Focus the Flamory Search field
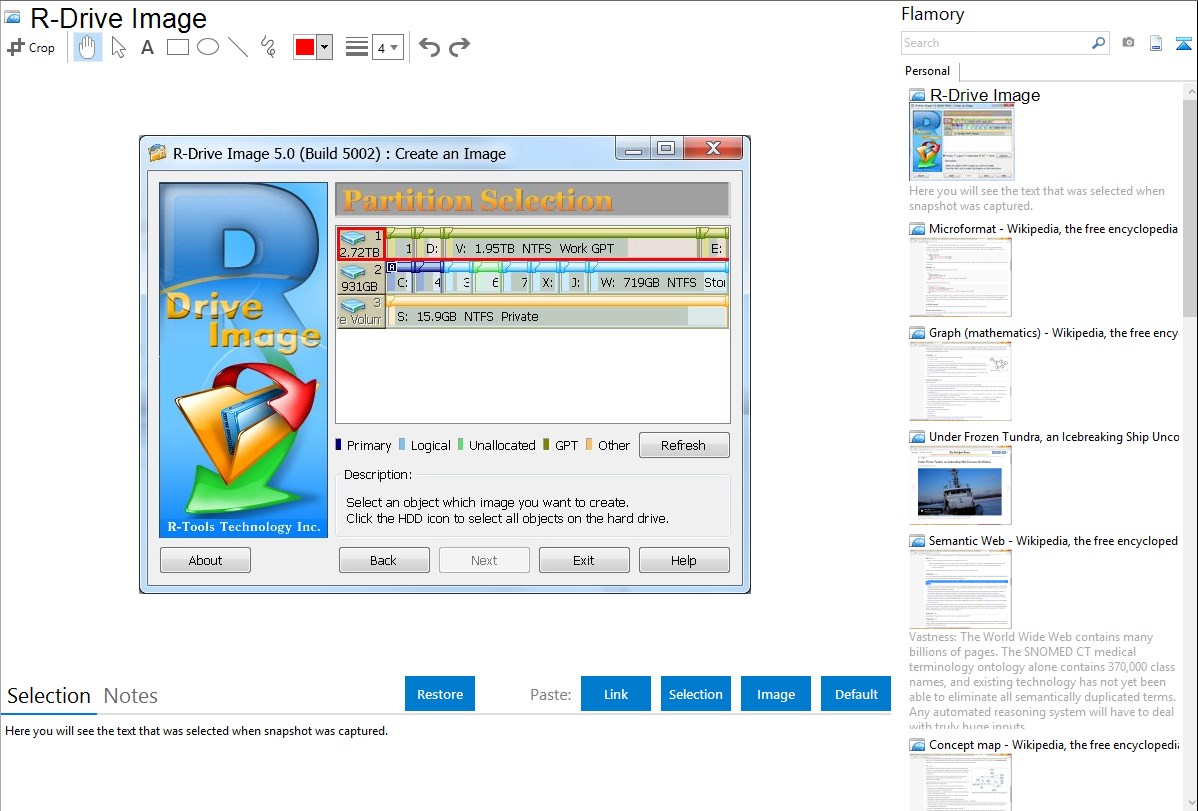Viewport: 1198px width, 811px height. coord(996,43)
